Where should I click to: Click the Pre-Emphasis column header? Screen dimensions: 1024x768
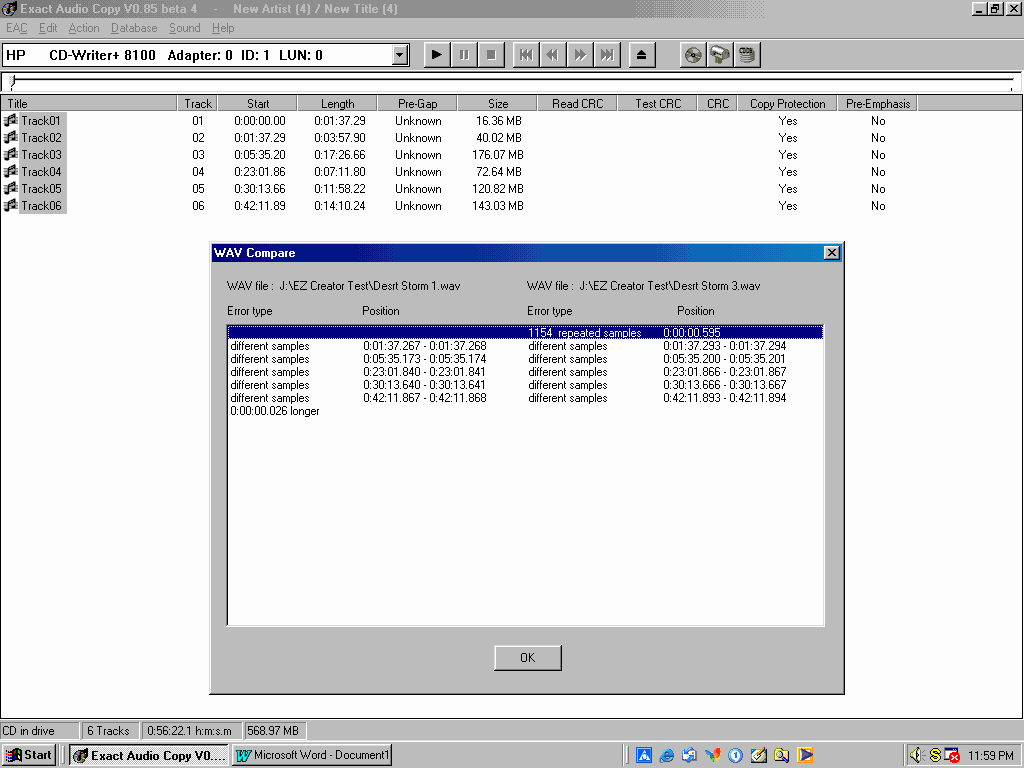[x=878, y=103]
